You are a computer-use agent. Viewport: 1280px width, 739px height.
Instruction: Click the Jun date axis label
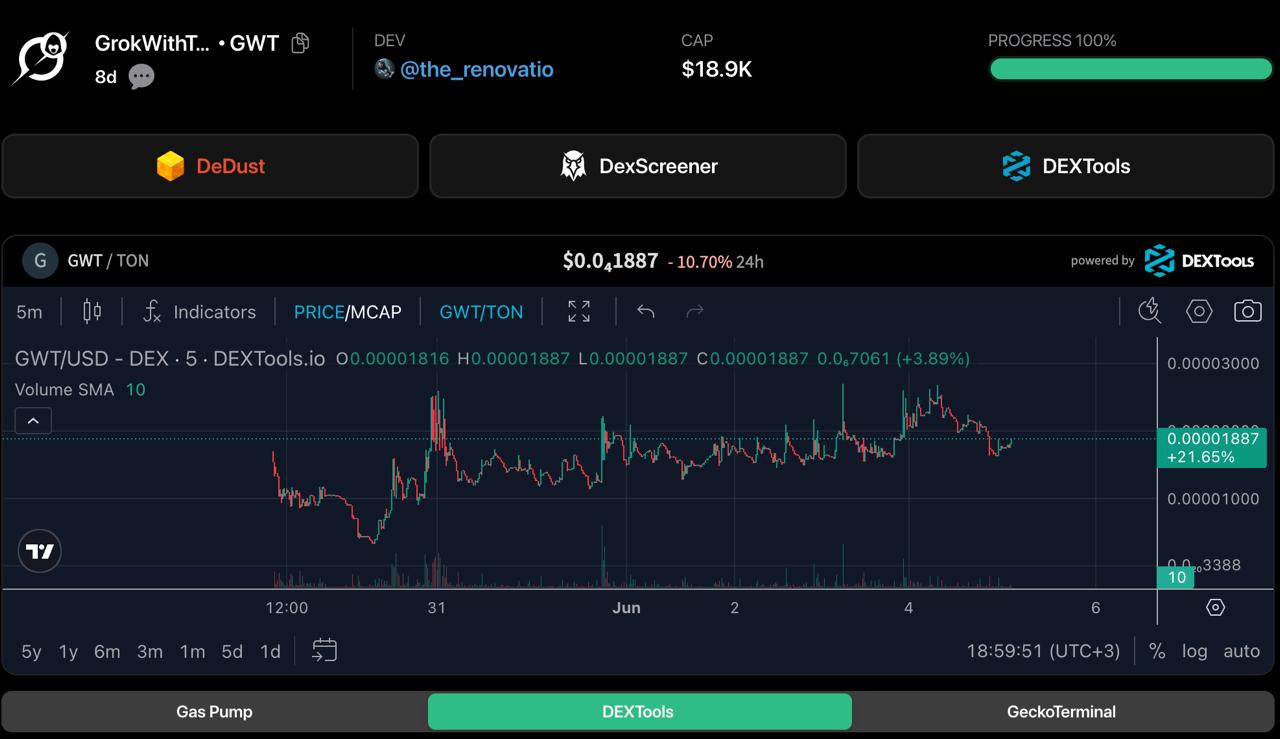[626, 607]
